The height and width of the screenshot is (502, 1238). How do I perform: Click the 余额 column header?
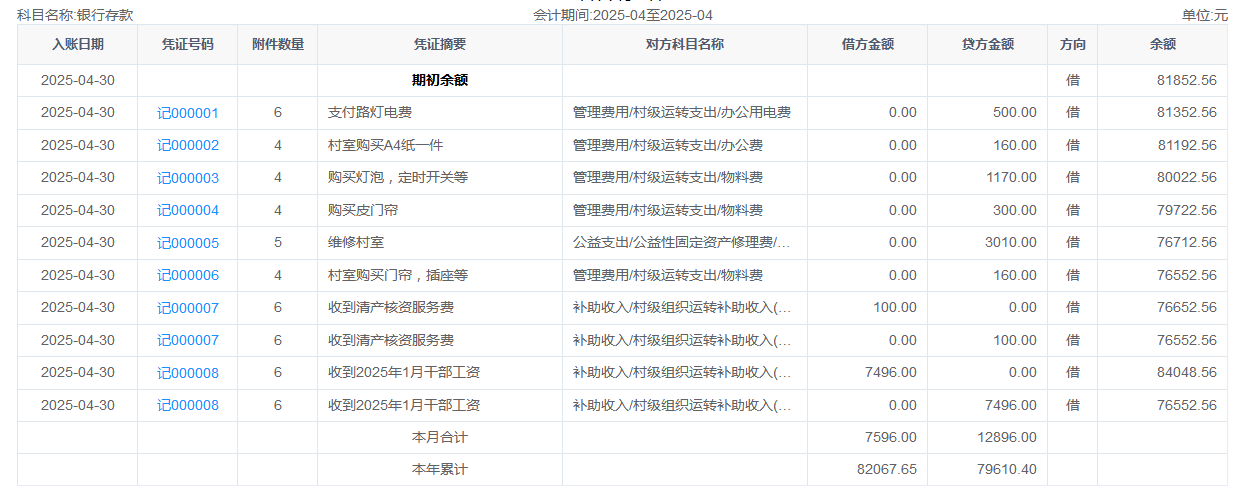(1162, 44)
